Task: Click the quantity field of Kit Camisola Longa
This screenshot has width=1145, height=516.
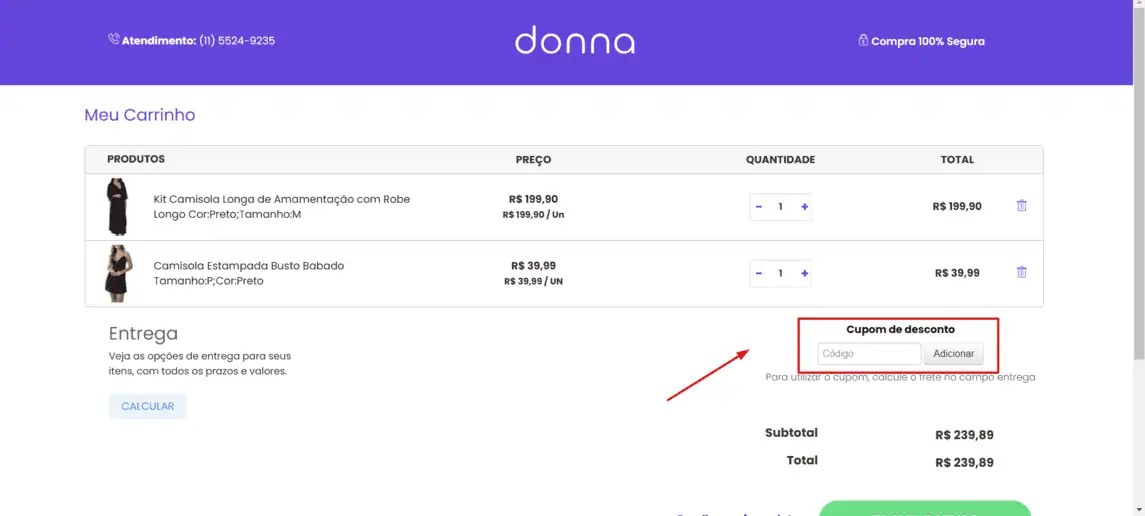Action: coord(781,207)
